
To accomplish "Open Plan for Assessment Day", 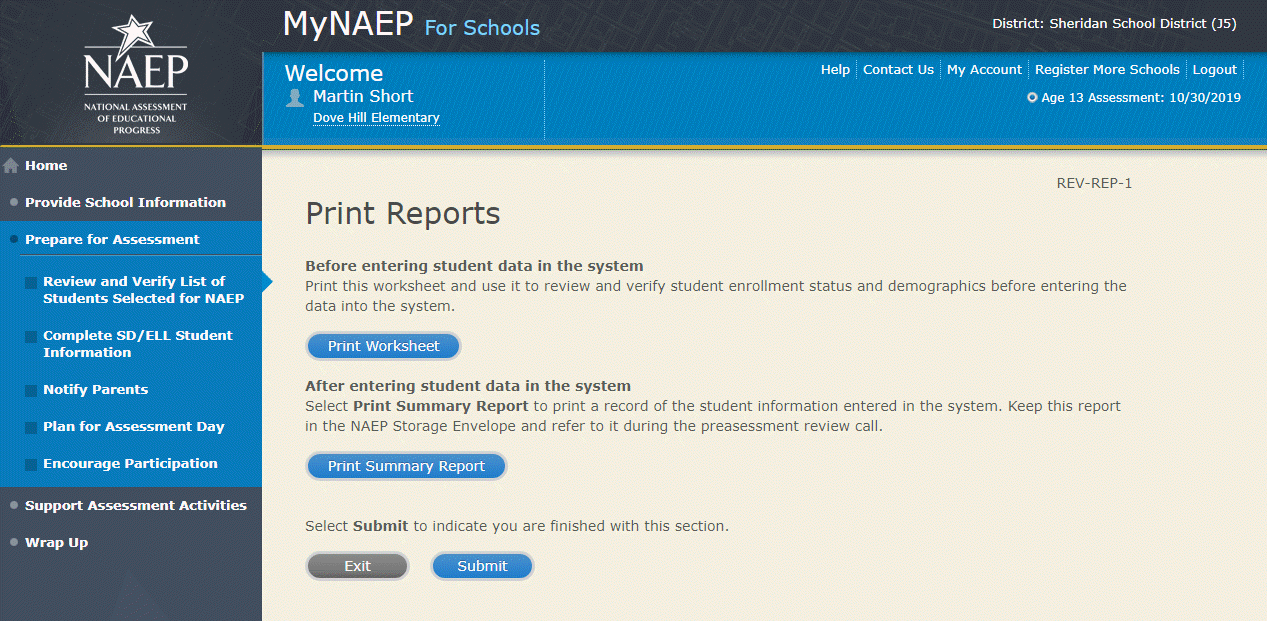I will 133,427.
